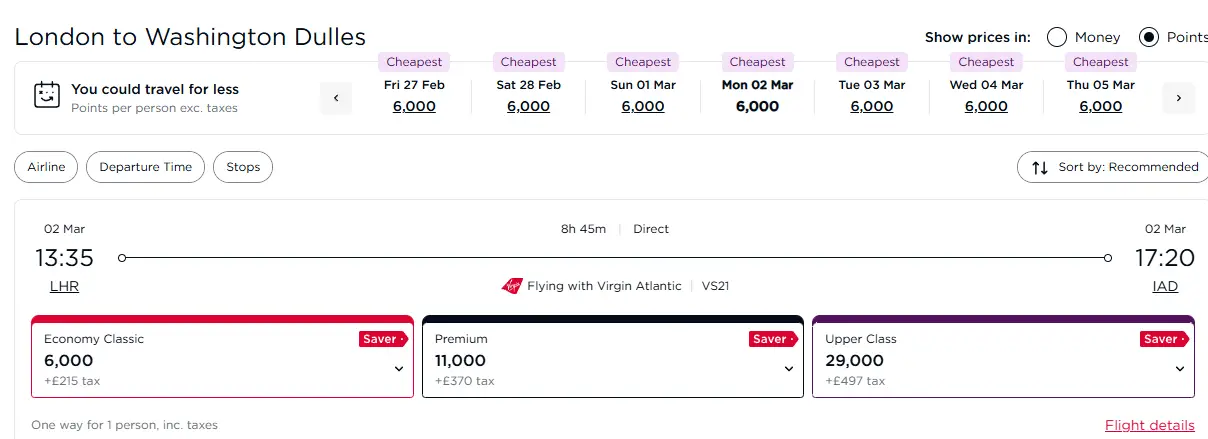Click the Upper Class Saver tag
The width and height of the screenshot is (1208, 439).
pyautogui.click(x=1164, y=339)
